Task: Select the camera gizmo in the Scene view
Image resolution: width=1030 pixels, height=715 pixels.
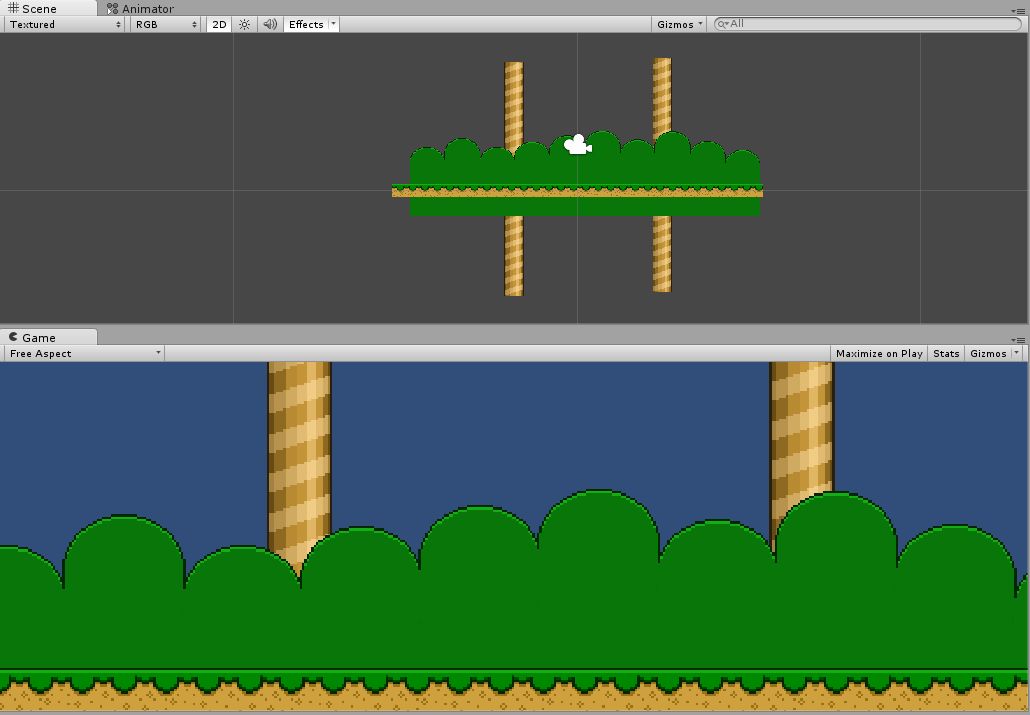Action: pyautogui.click(x=578, y=145)
